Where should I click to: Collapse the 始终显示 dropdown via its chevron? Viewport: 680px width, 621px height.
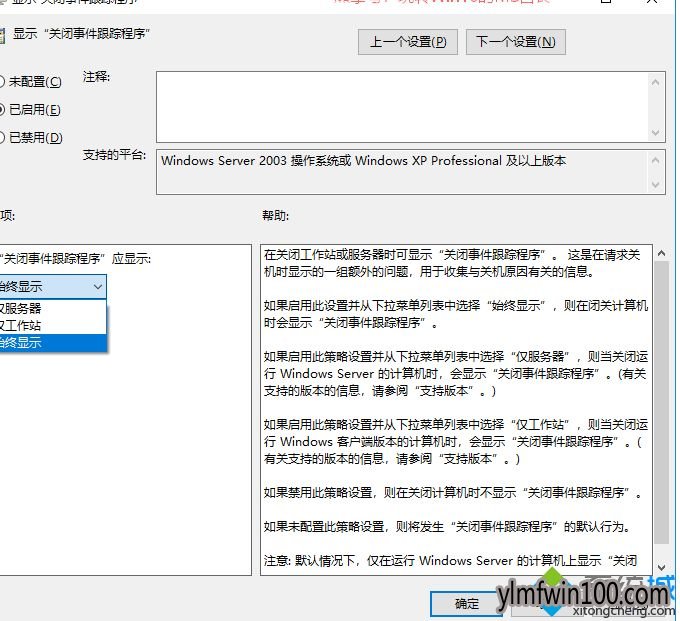pyautogui.click(x=98, y=287)
